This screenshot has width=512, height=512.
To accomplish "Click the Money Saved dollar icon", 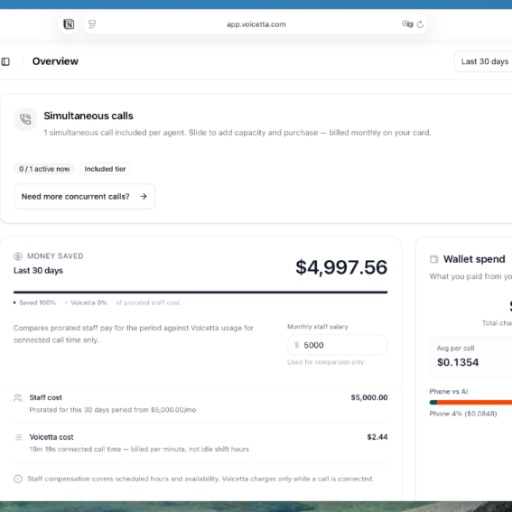I will click(x=18, y=256).
